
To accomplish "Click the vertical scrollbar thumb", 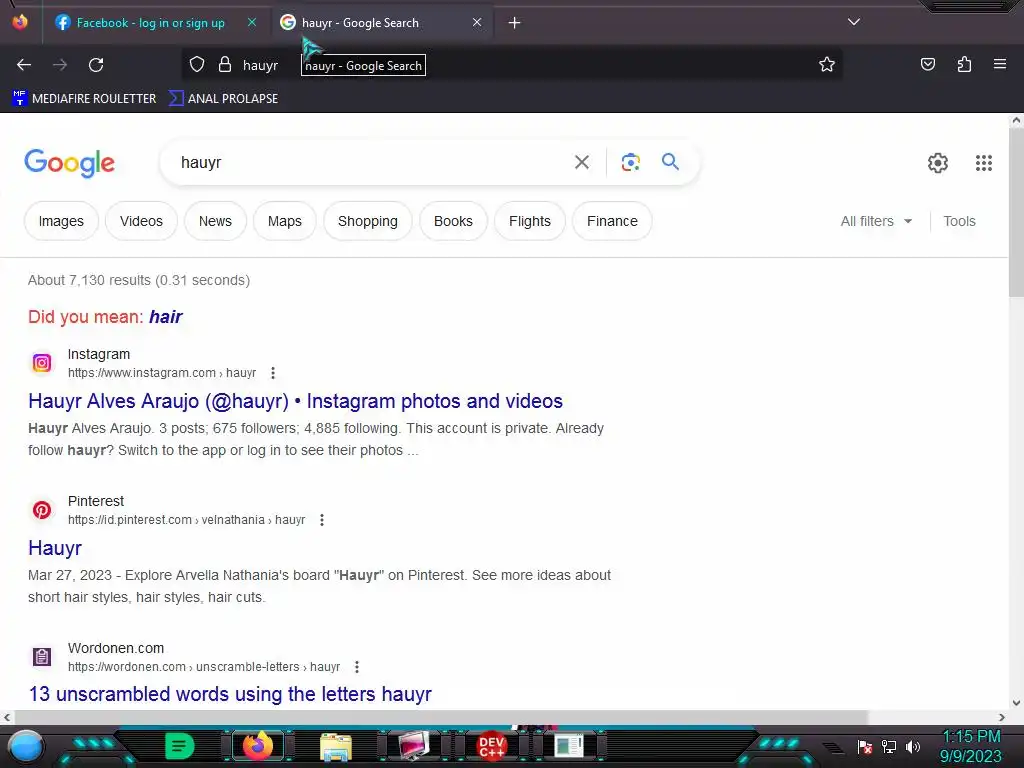I will tap(1016, 212).
